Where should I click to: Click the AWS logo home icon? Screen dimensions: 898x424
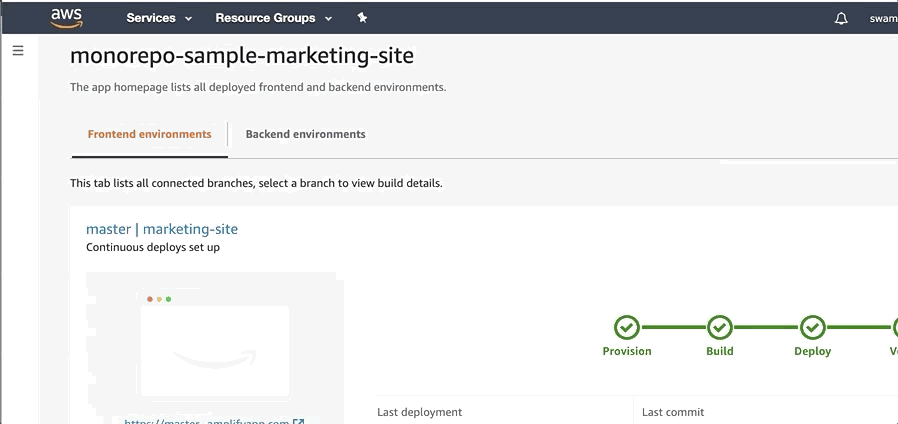pyautogui.click(x=66, y=18)
